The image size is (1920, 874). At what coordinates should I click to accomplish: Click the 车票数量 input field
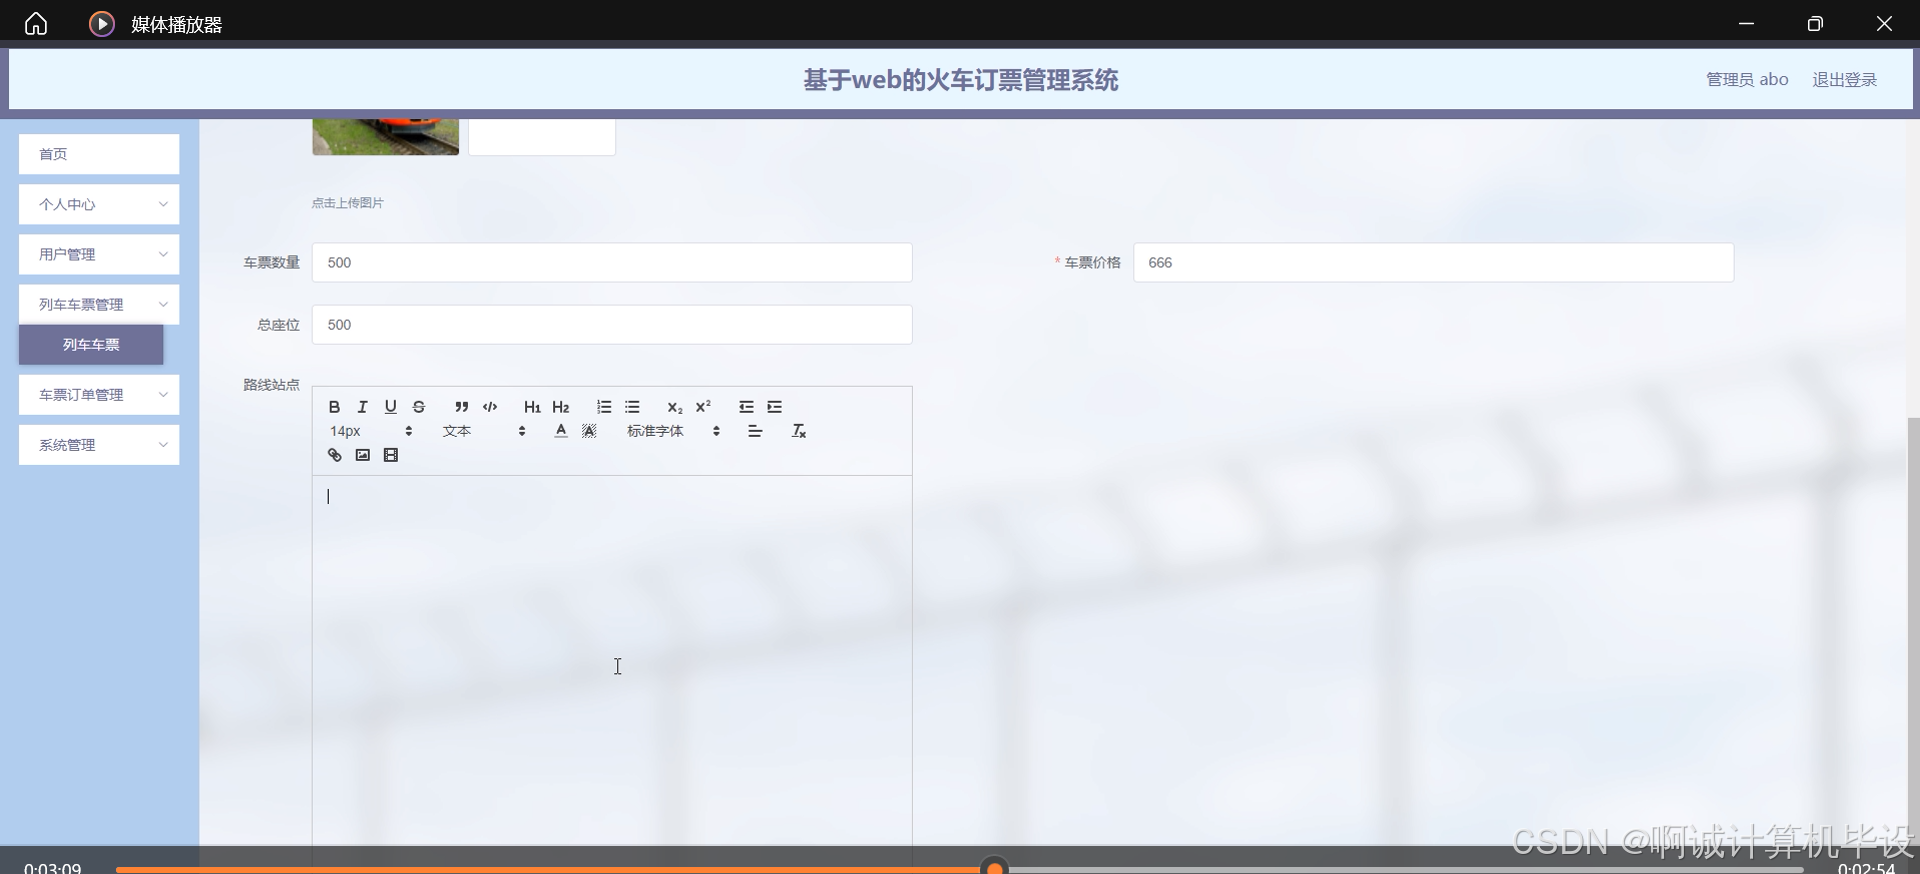[x=612, y=262]
